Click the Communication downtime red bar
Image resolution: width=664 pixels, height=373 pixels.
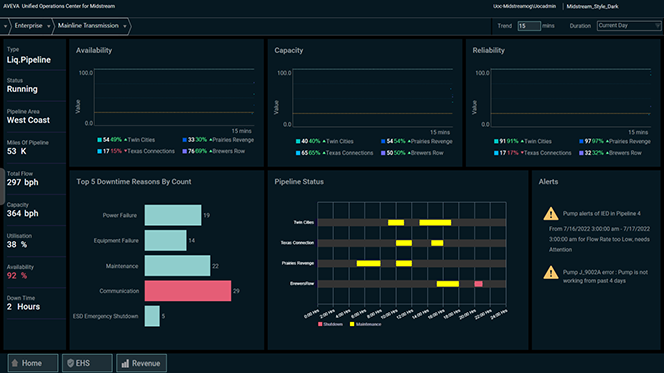tap(188, 291)
